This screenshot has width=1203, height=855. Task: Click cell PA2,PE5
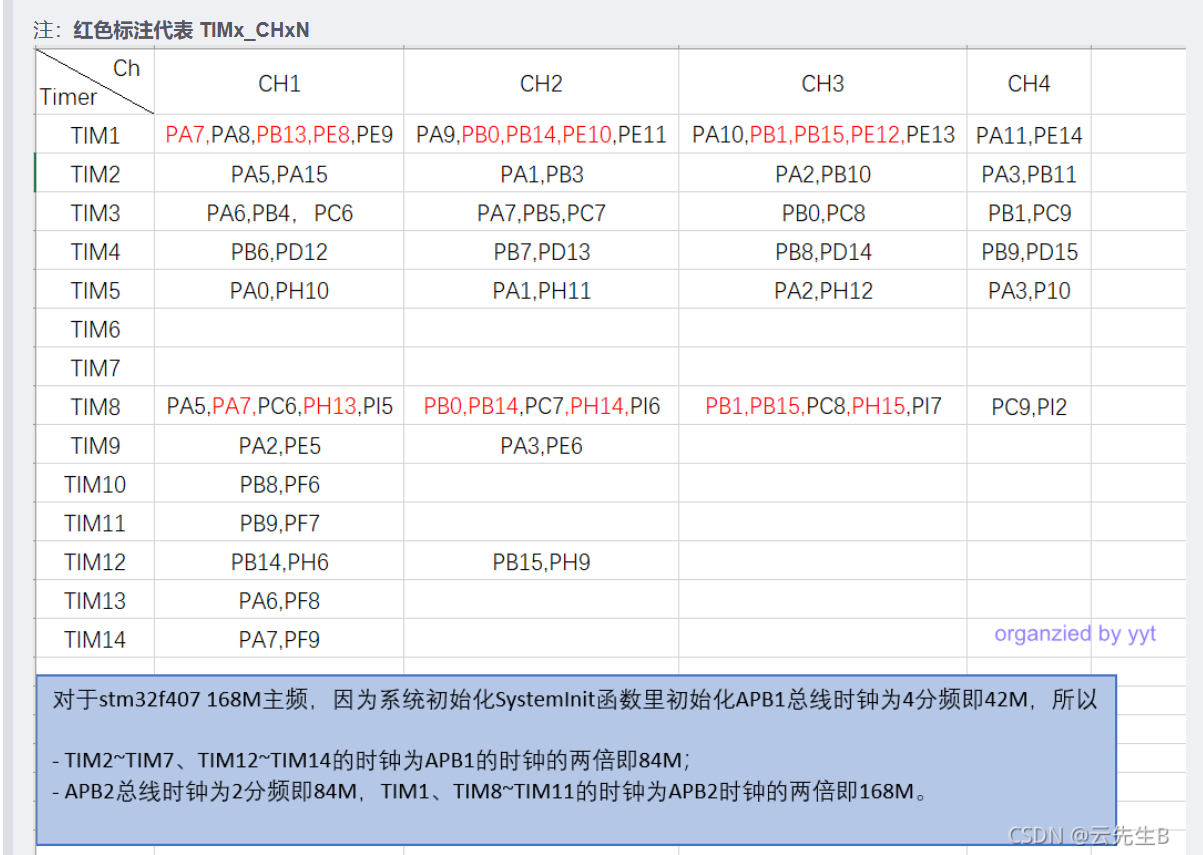279,446
